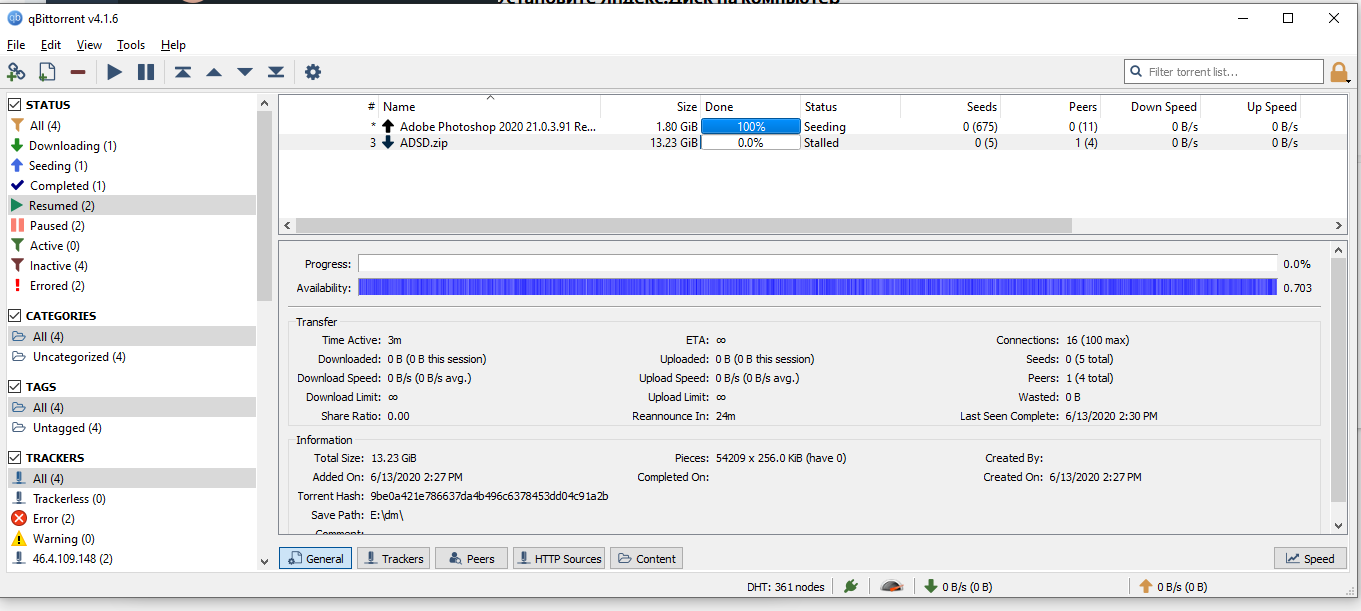Switch to the Content tab
1361x611 pixels.
pyautogui.click(x=646, y=558)
